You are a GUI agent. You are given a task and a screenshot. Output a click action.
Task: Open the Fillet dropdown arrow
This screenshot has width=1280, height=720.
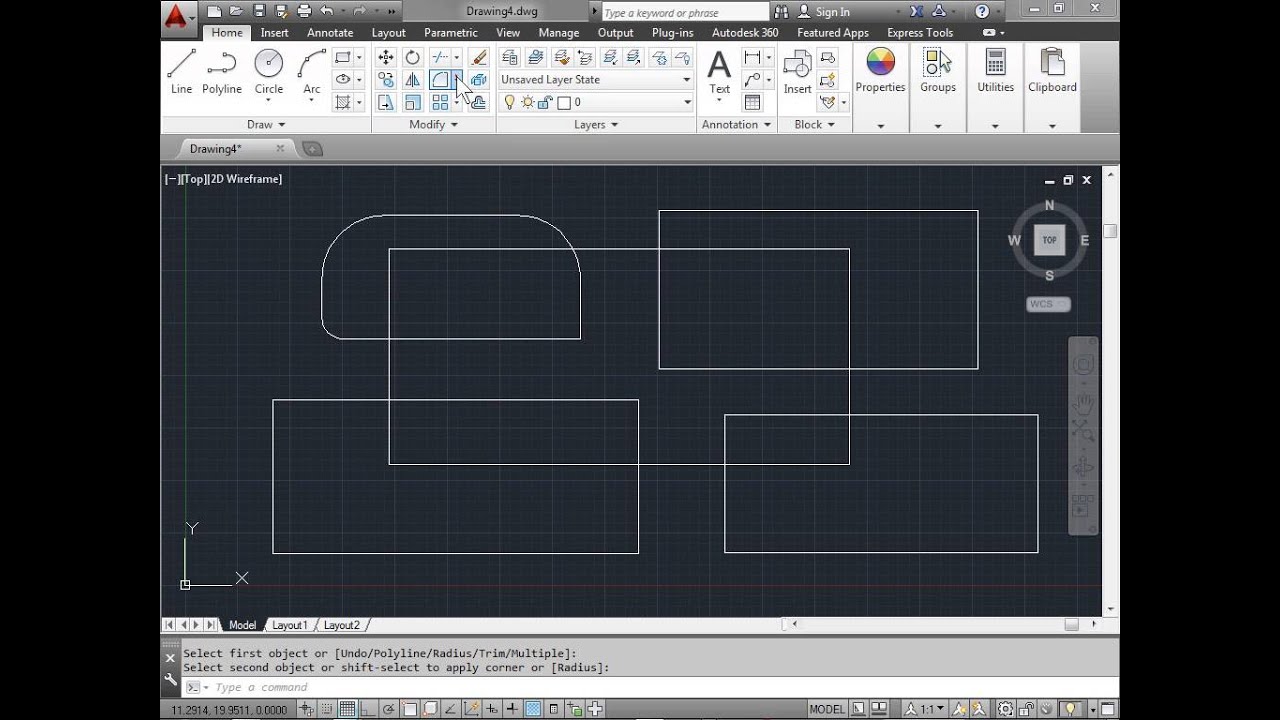(457, 80)
